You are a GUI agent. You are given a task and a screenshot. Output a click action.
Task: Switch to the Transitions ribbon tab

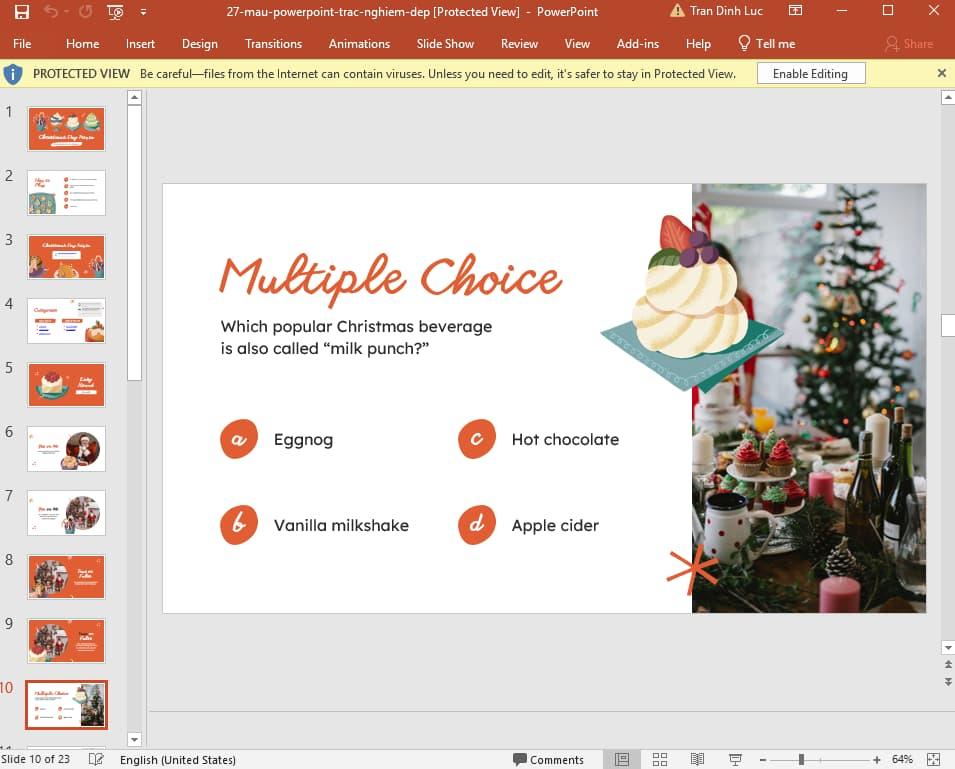pos(273,43)
